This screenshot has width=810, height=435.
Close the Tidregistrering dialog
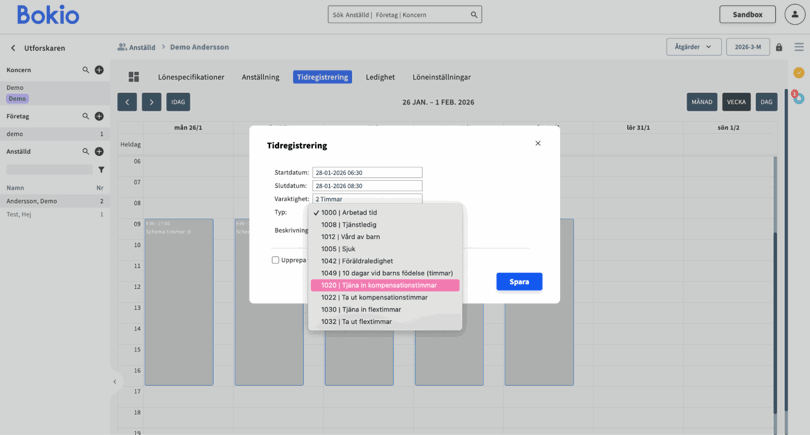click(x=538, y=143)
